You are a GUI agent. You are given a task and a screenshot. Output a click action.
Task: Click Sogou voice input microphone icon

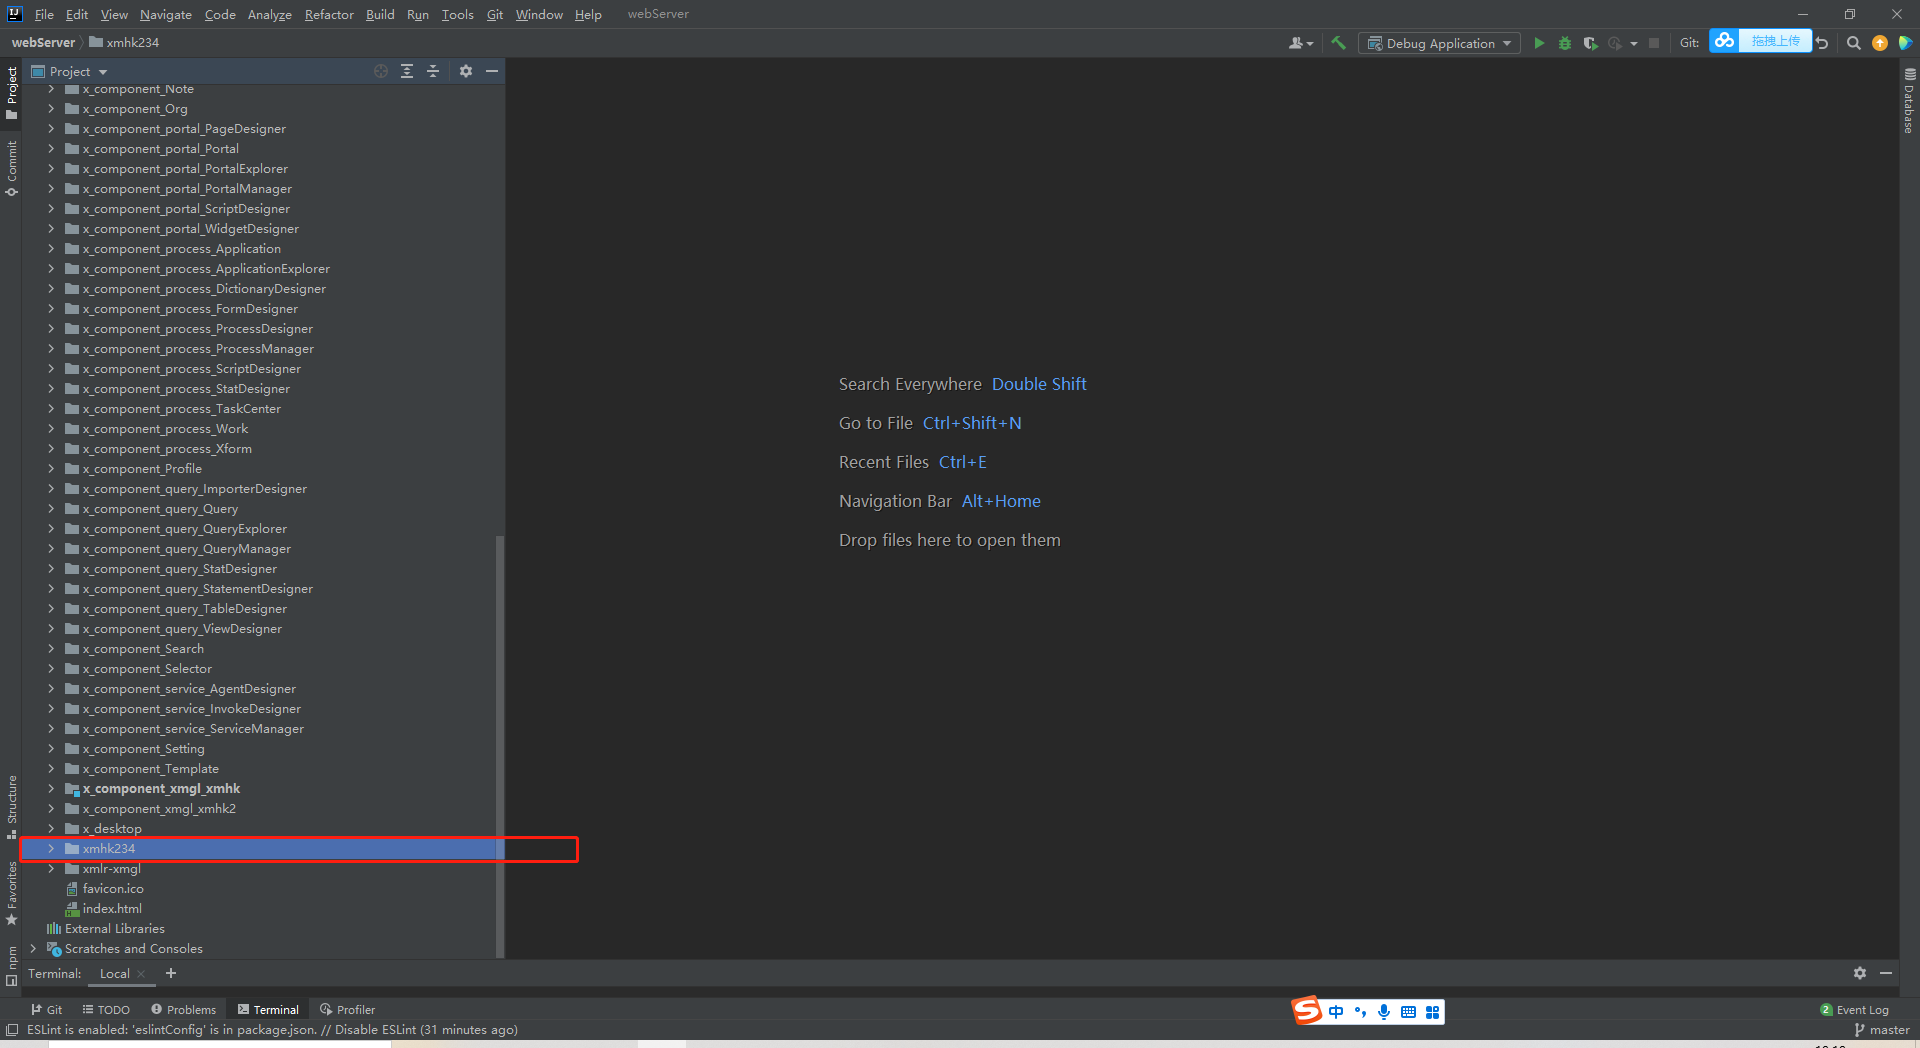pyautogui.click(x=1384, y=1012)
